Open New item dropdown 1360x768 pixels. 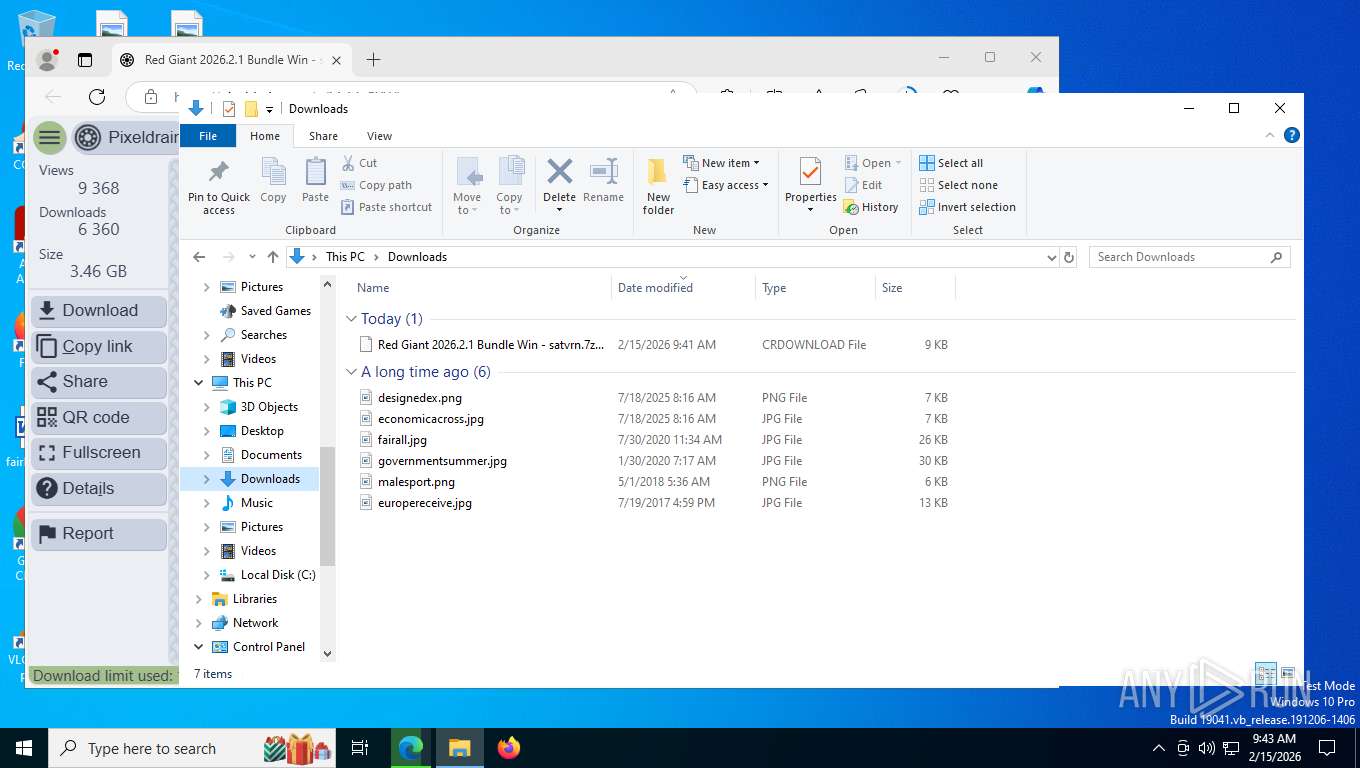tap(721, 163)
